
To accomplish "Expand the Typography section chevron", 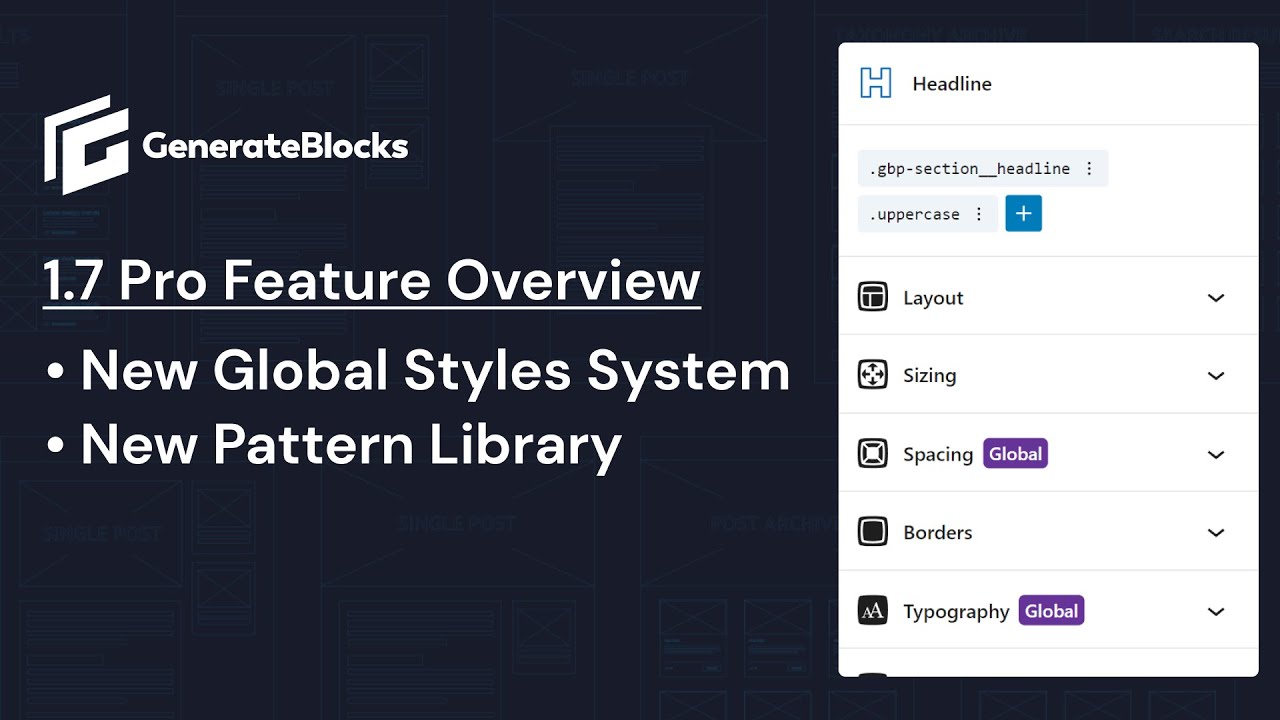I will (1216, 611).
